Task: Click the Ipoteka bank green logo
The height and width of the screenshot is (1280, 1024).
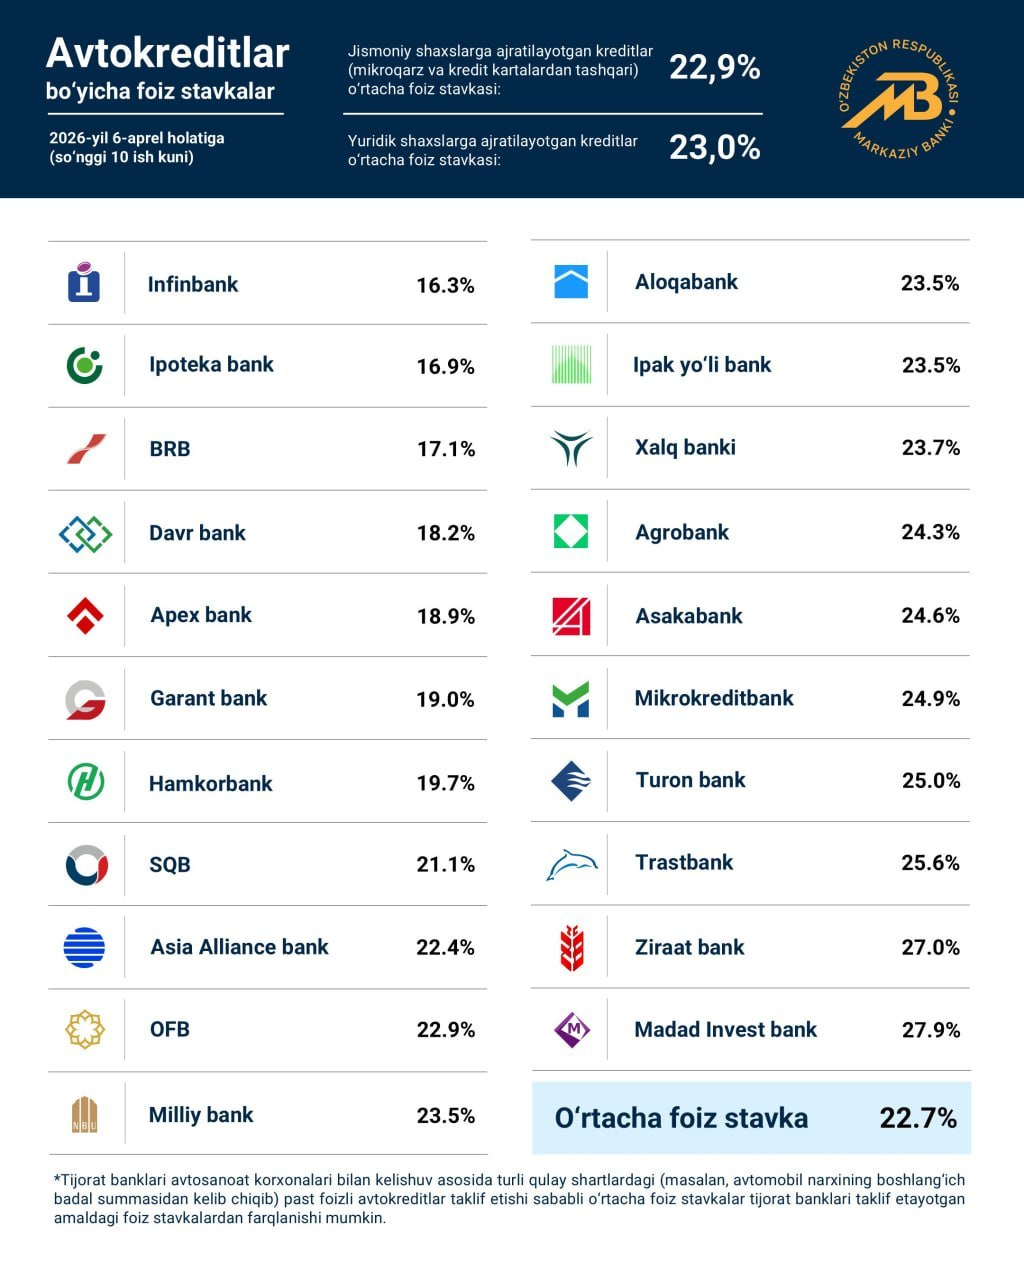Action: 84,365
